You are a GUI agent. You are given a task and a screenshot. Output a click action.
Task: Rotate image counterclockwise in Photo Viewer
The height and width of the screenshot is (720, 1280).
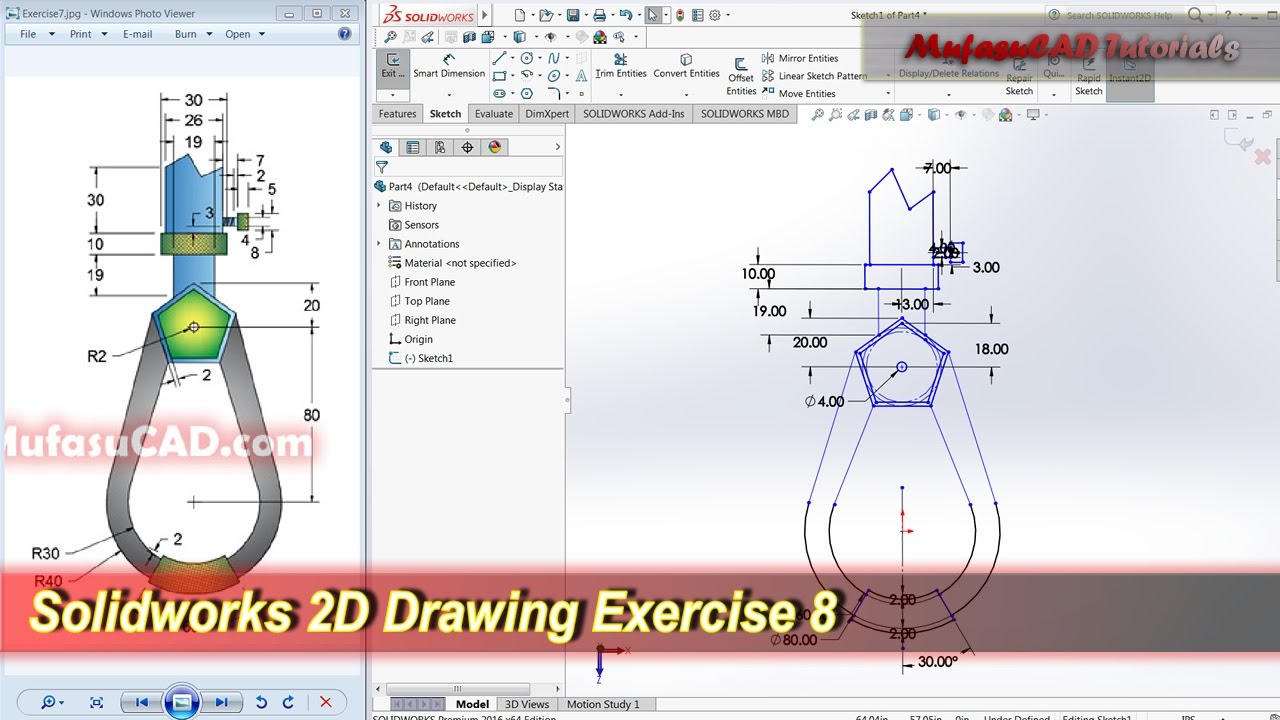[262, 702]
